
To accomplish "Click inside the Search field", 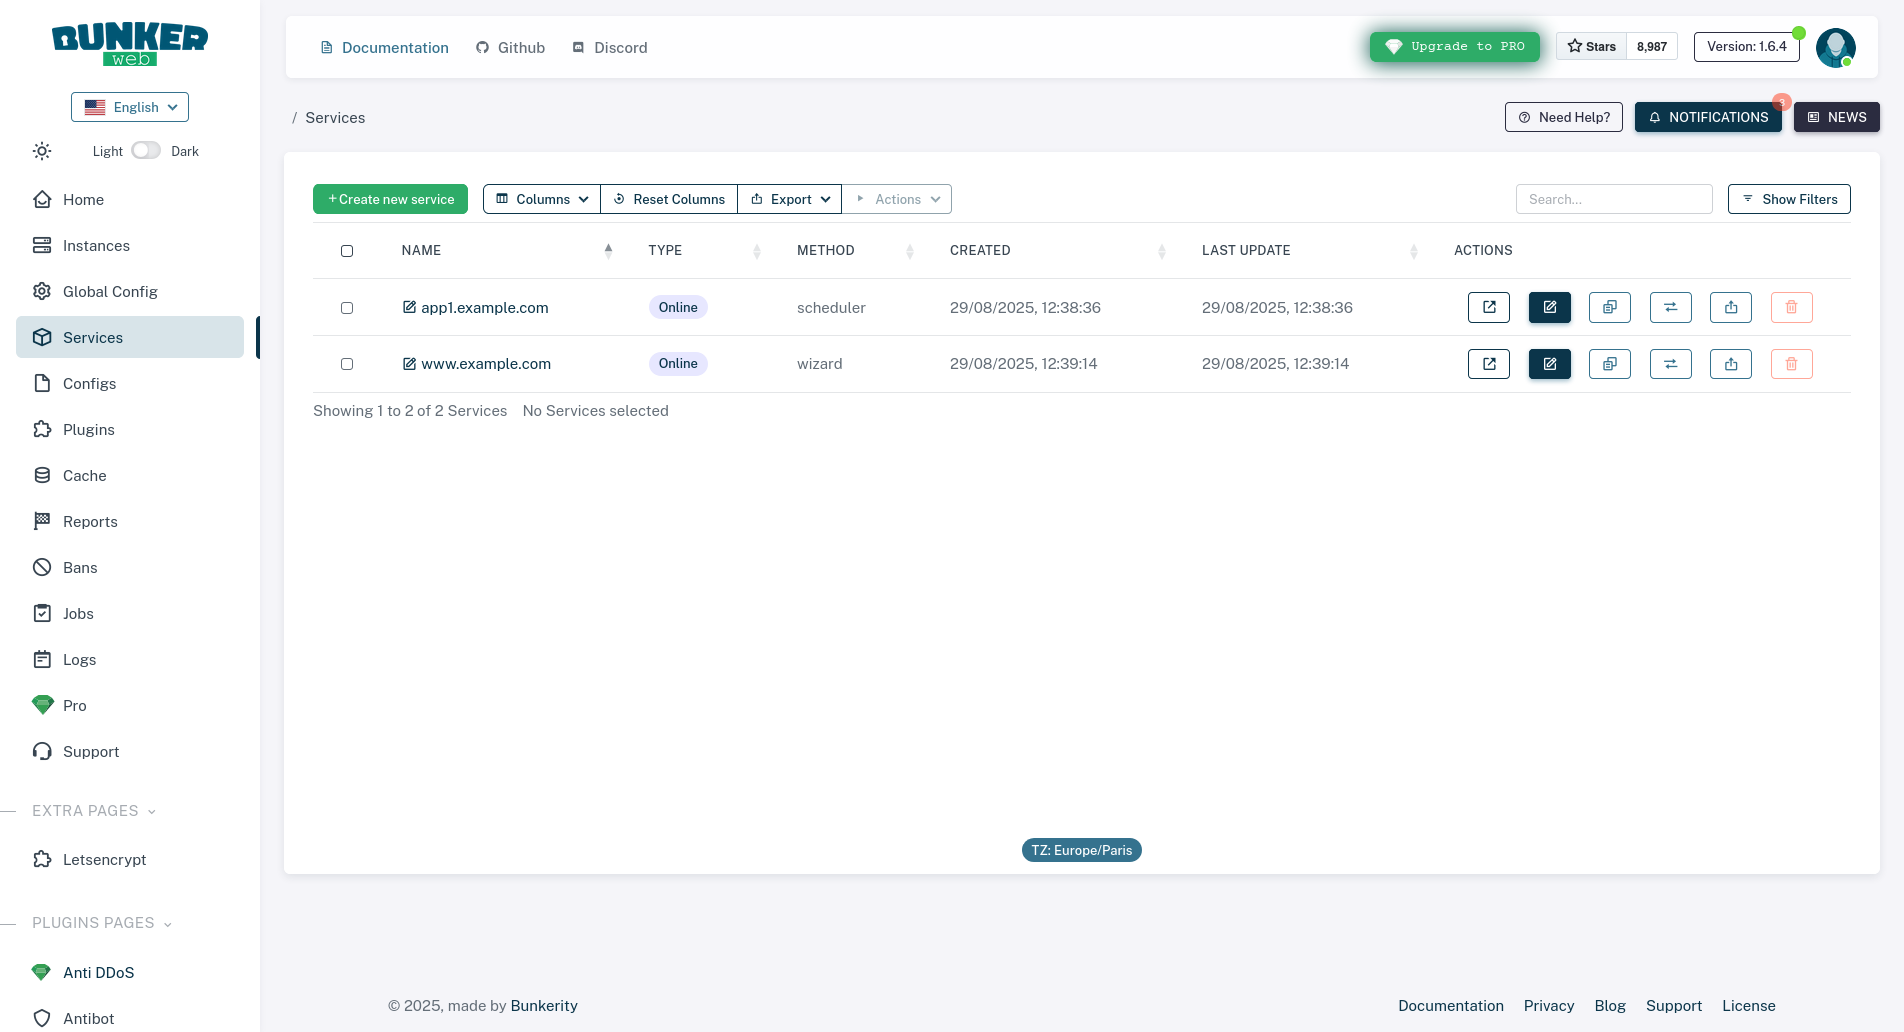I will [x=1614, y=199].
